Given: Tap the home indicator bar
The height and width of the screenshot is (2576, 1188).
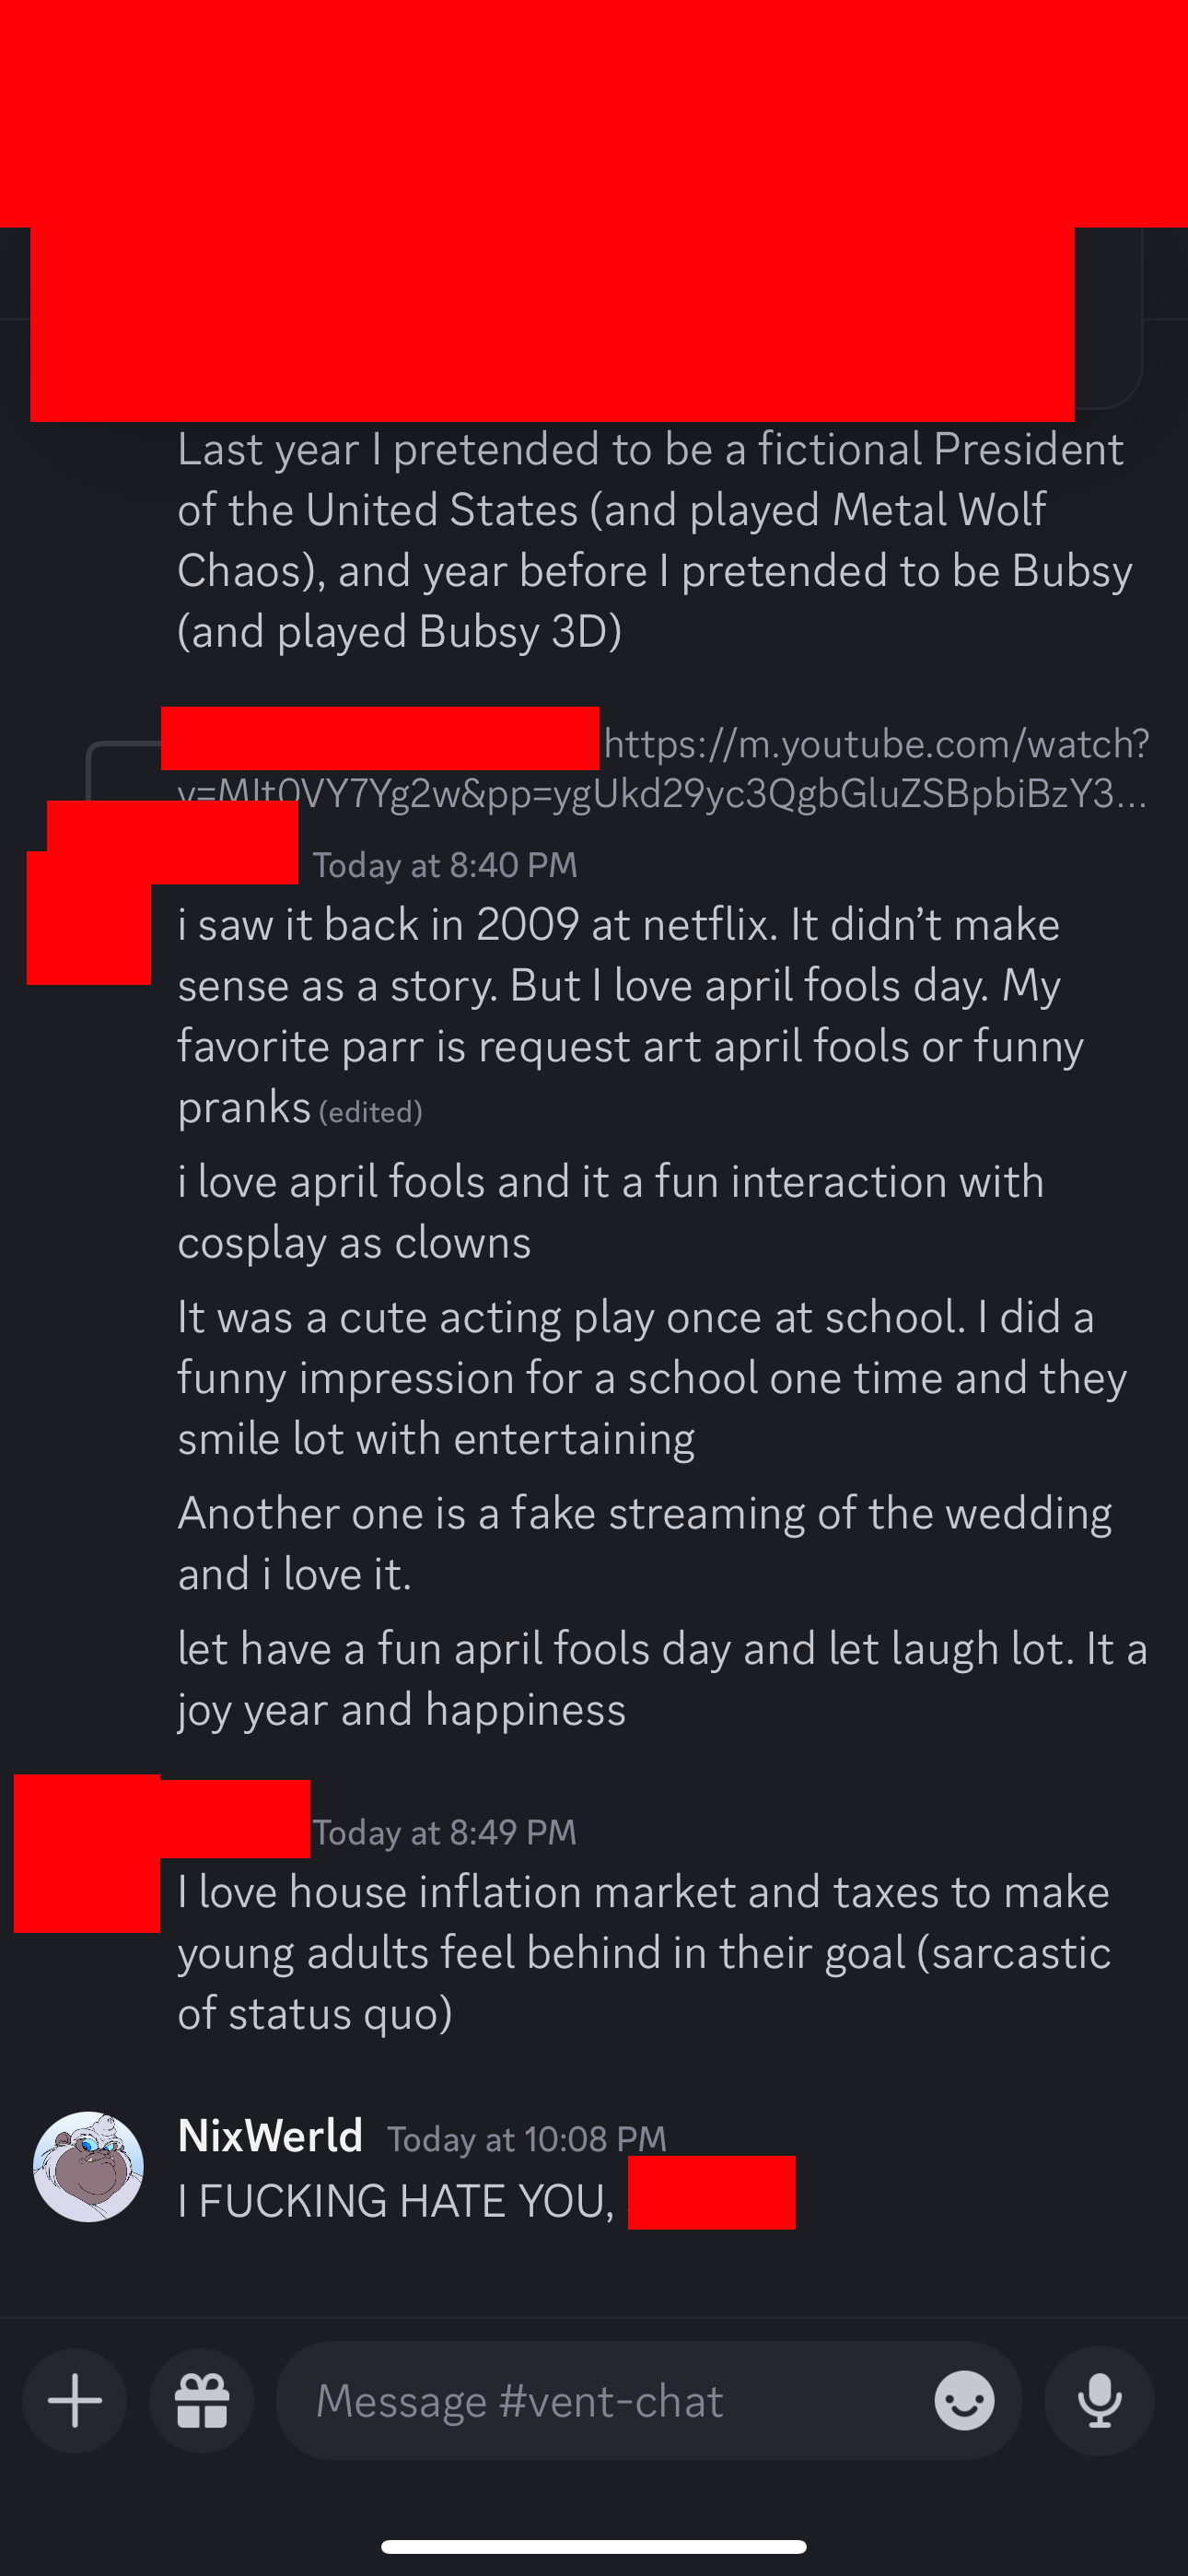Looking at the screenshot, I should coord(594,2546).
